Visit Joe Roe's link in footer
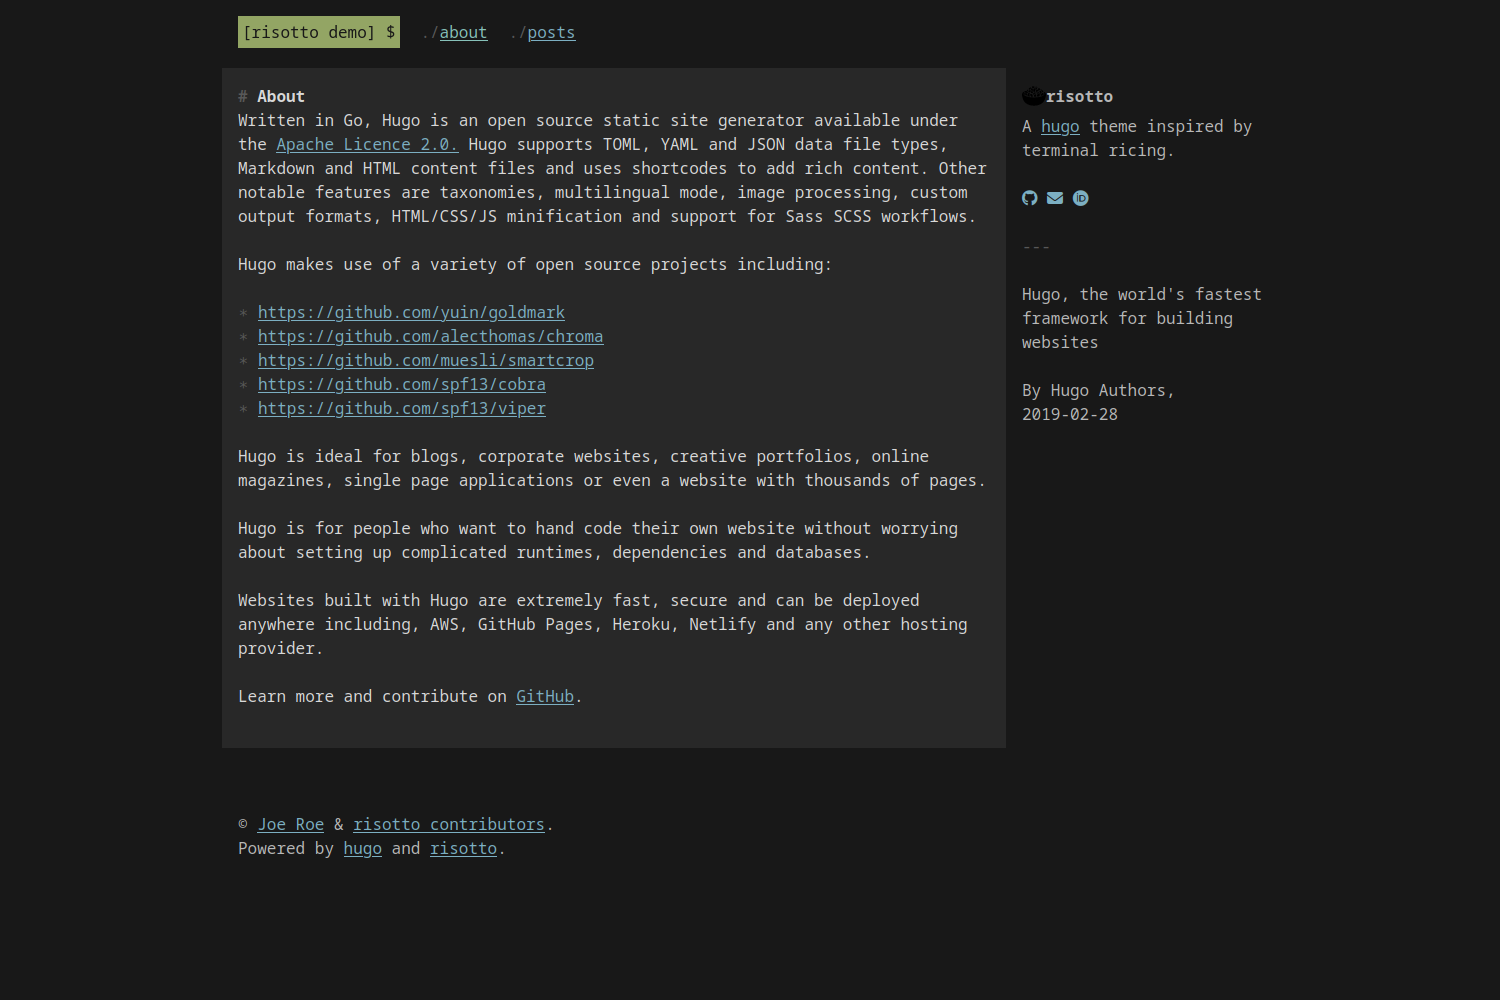The image size is (1500, 1000). click(x=290, y=824)
